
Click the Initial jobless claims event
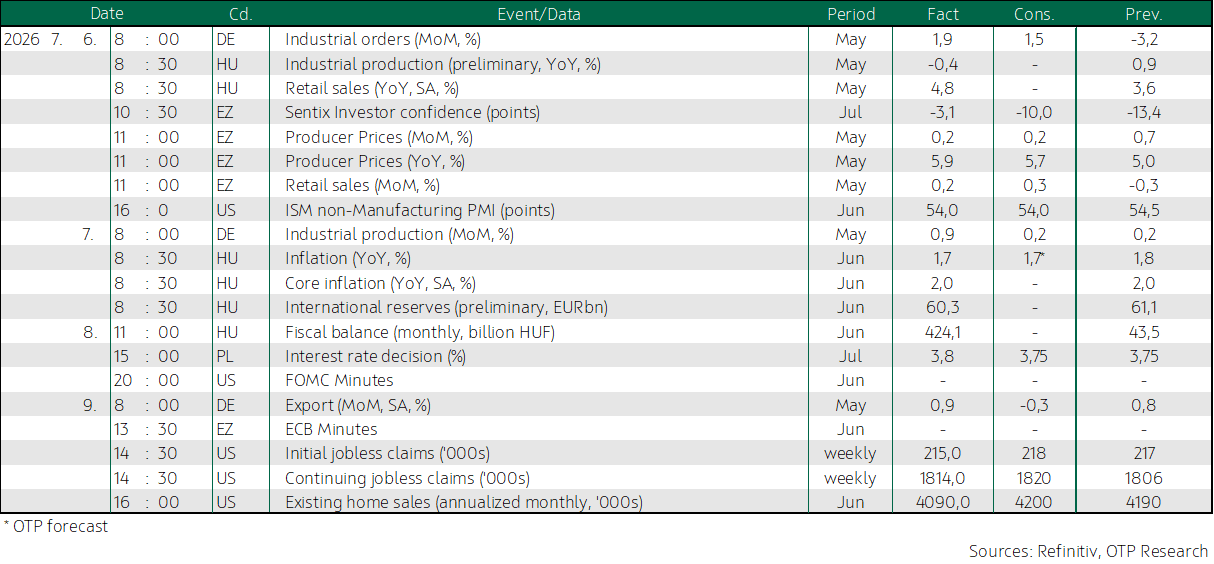click(388, 453)
